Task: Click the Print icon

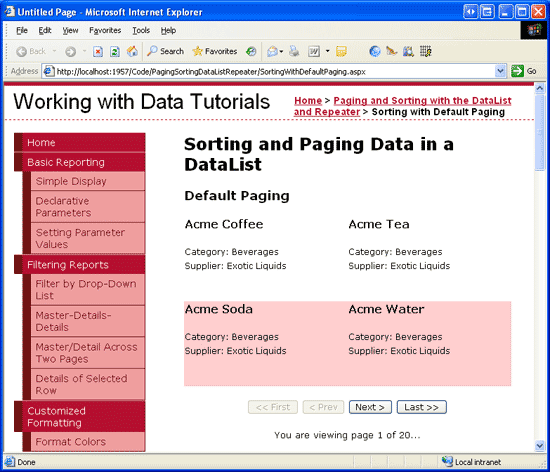Action: tap(294, 52)
